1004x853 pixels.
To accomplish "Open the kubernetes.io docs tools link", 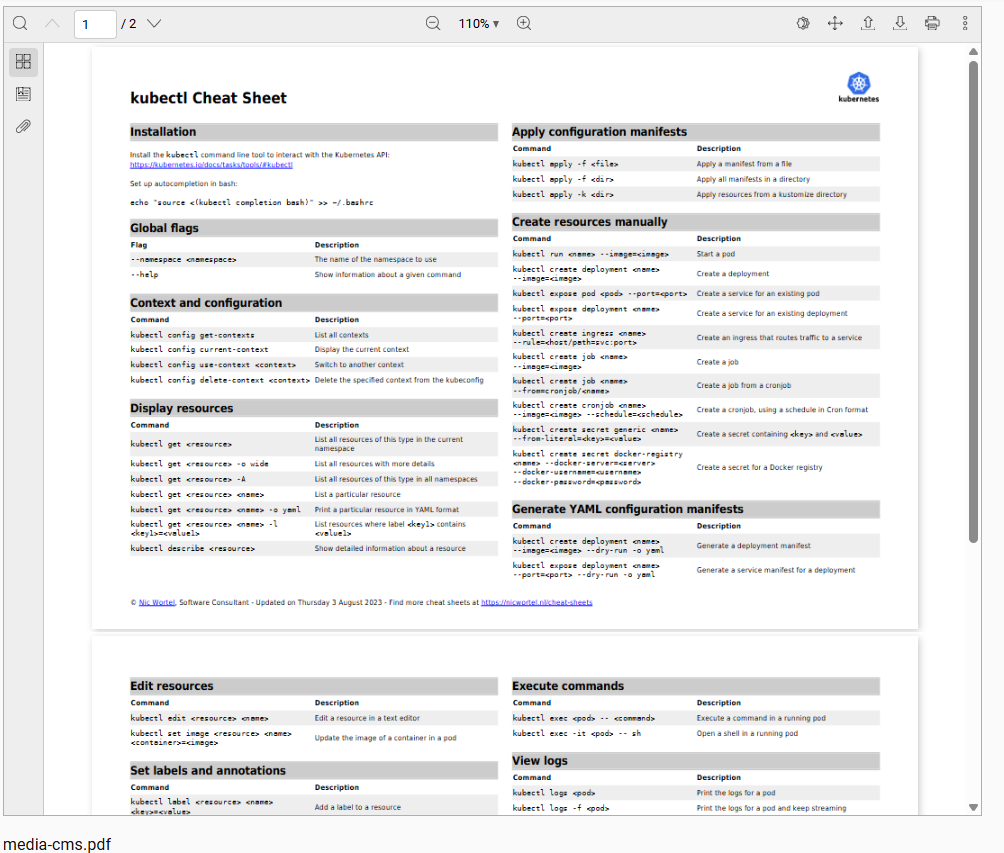I will [211, 165].
